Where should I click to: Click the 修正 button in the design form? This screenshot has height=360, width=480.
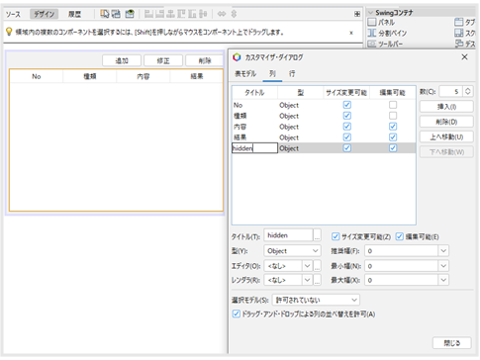tap(163, 61)
